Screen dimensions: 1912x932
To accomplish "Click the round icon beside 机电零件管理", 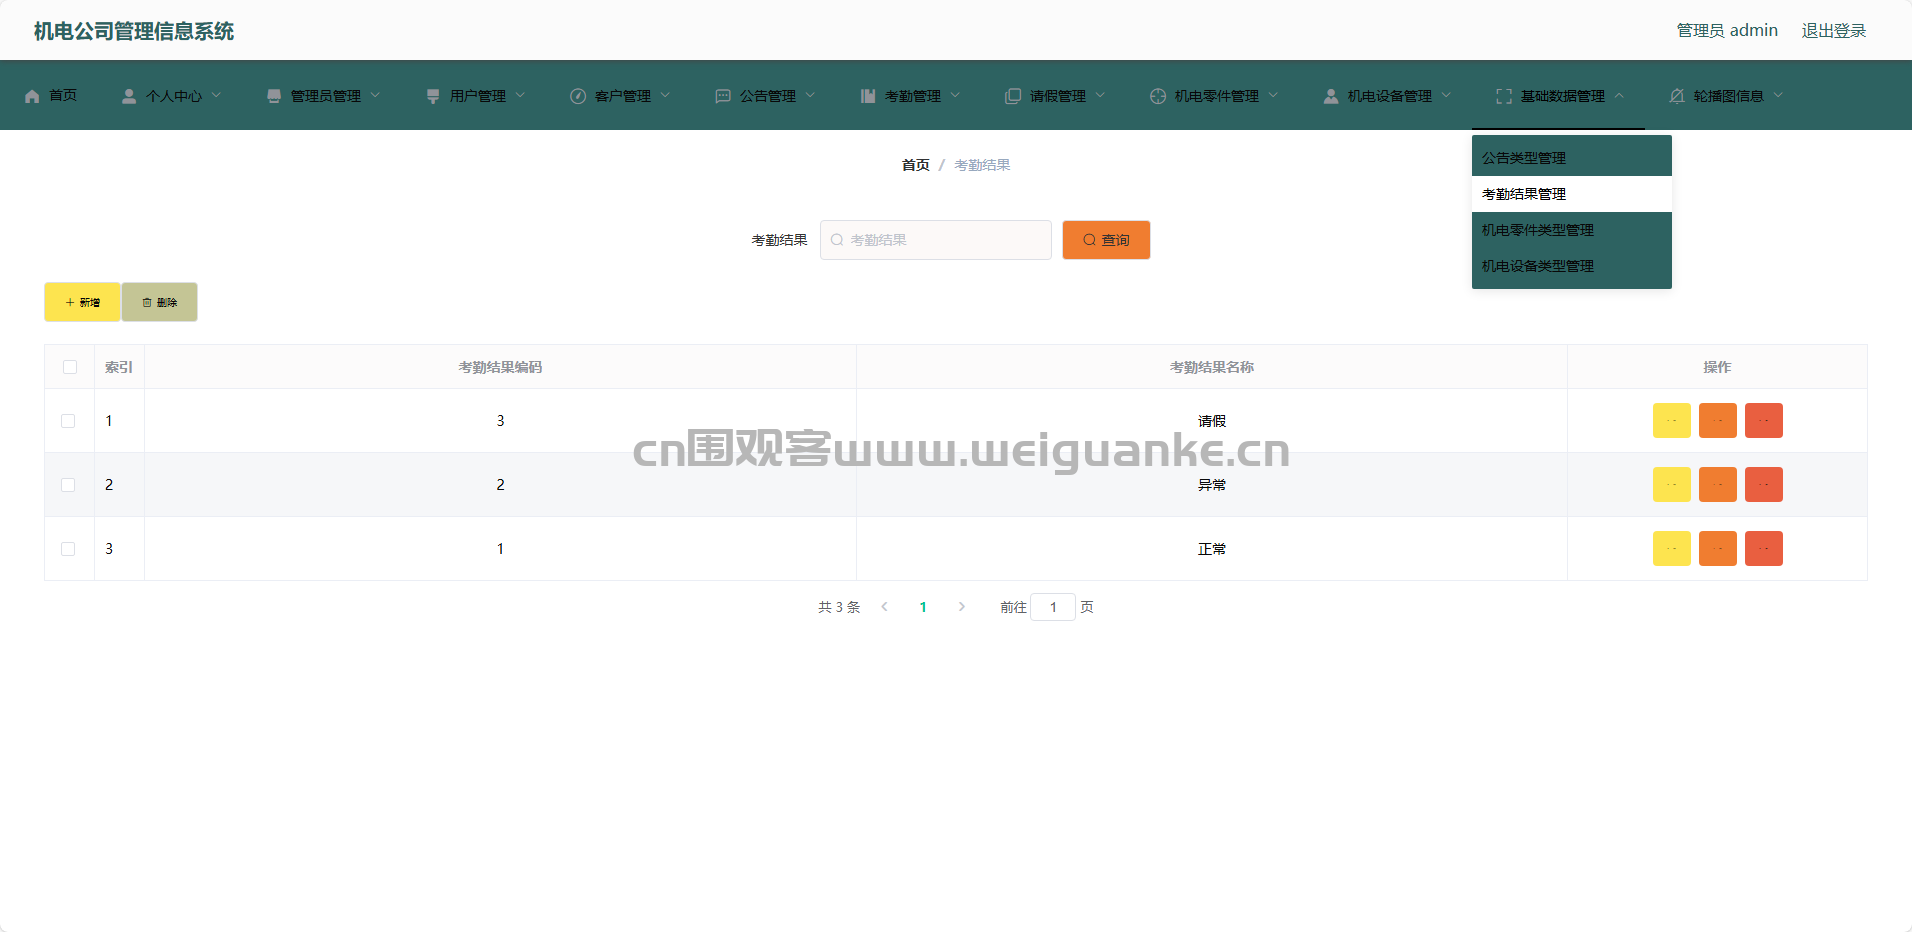I will [x=1158, y=96].
